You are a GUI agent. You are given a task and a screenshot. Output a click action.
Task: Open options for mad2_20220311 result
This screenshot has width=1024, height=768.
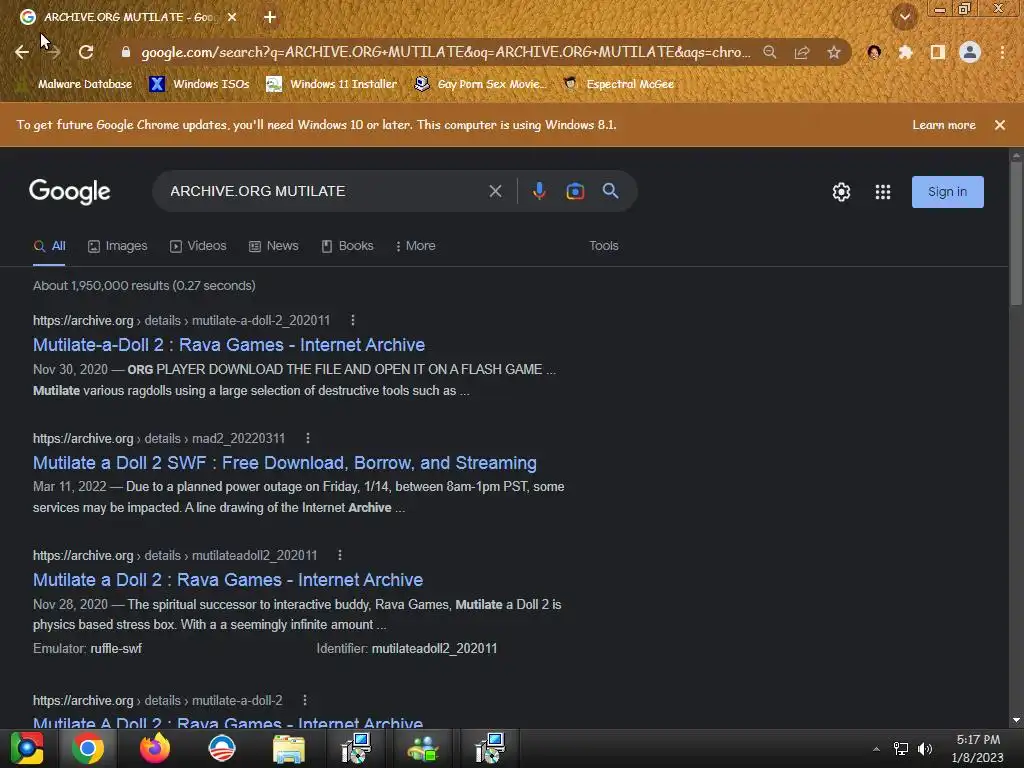pos(308,438)
